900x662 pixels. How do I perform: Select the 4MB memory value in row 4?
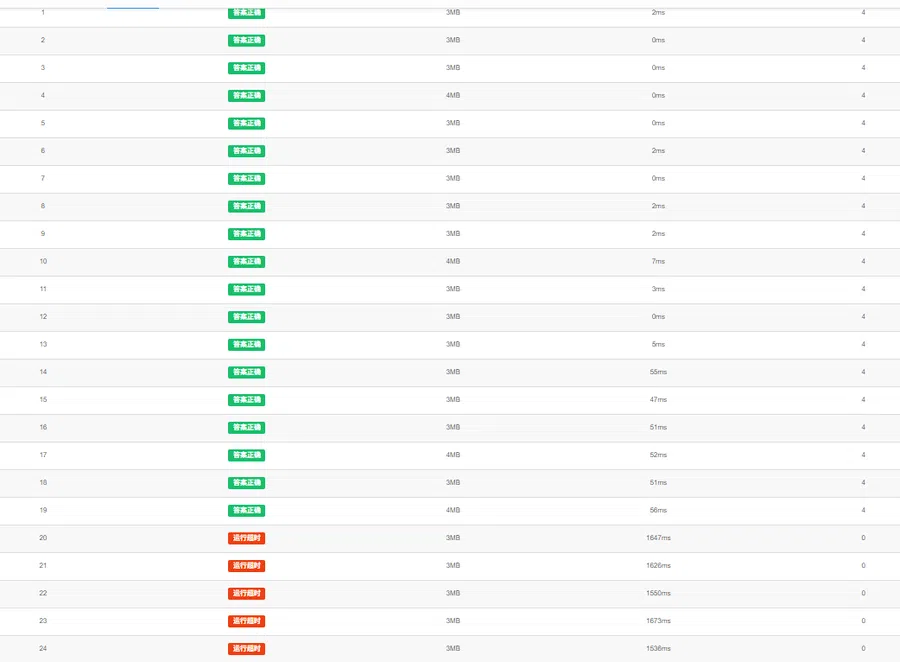point(453,95)
